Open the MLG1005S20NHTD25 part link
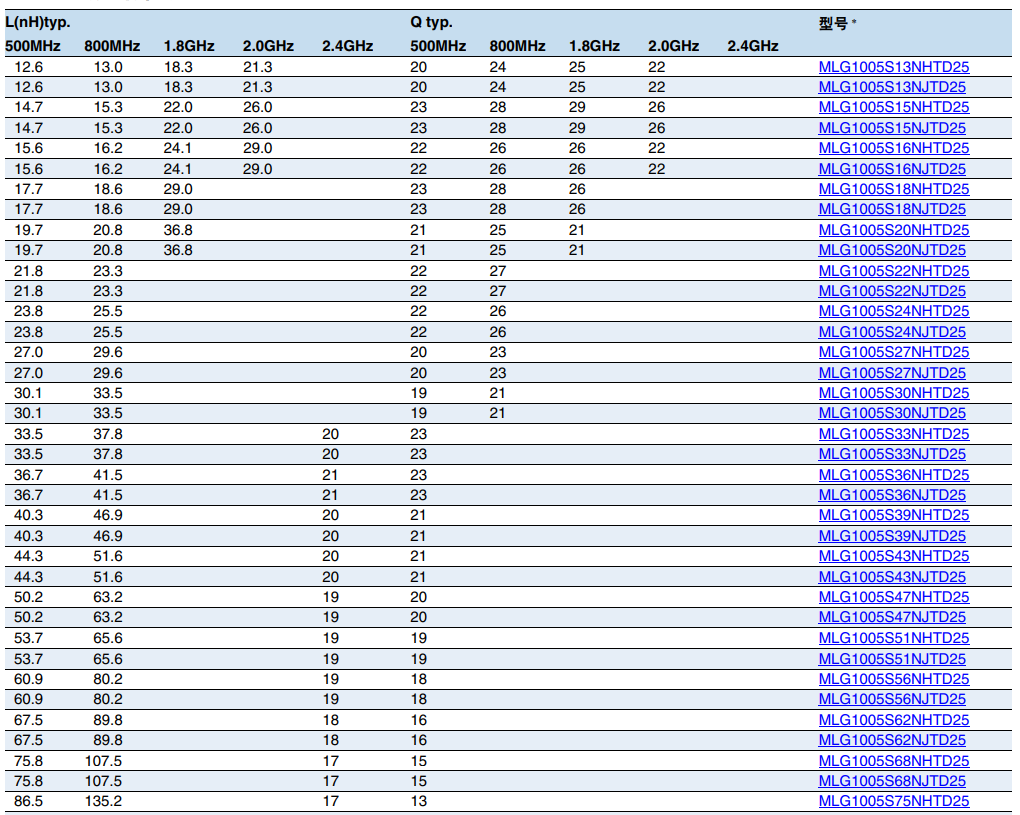 coord(893,230)
